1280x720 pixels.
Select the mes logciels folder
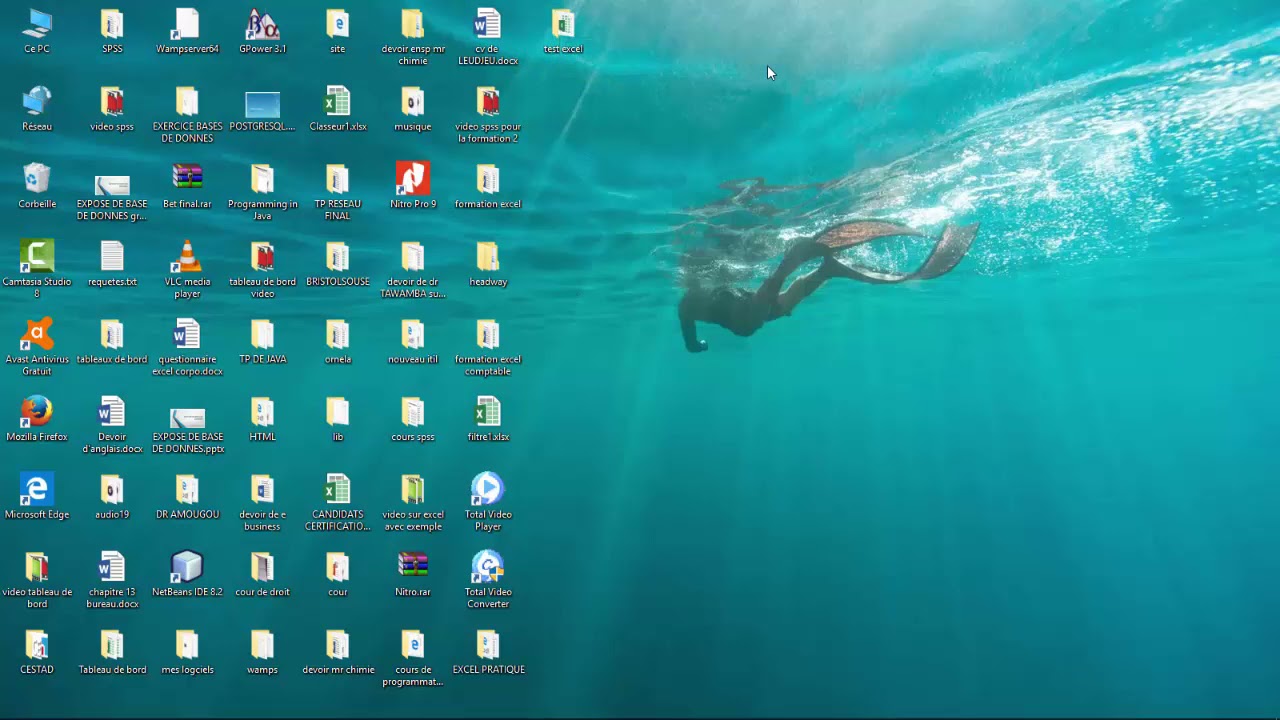click(x=187, y=651)
